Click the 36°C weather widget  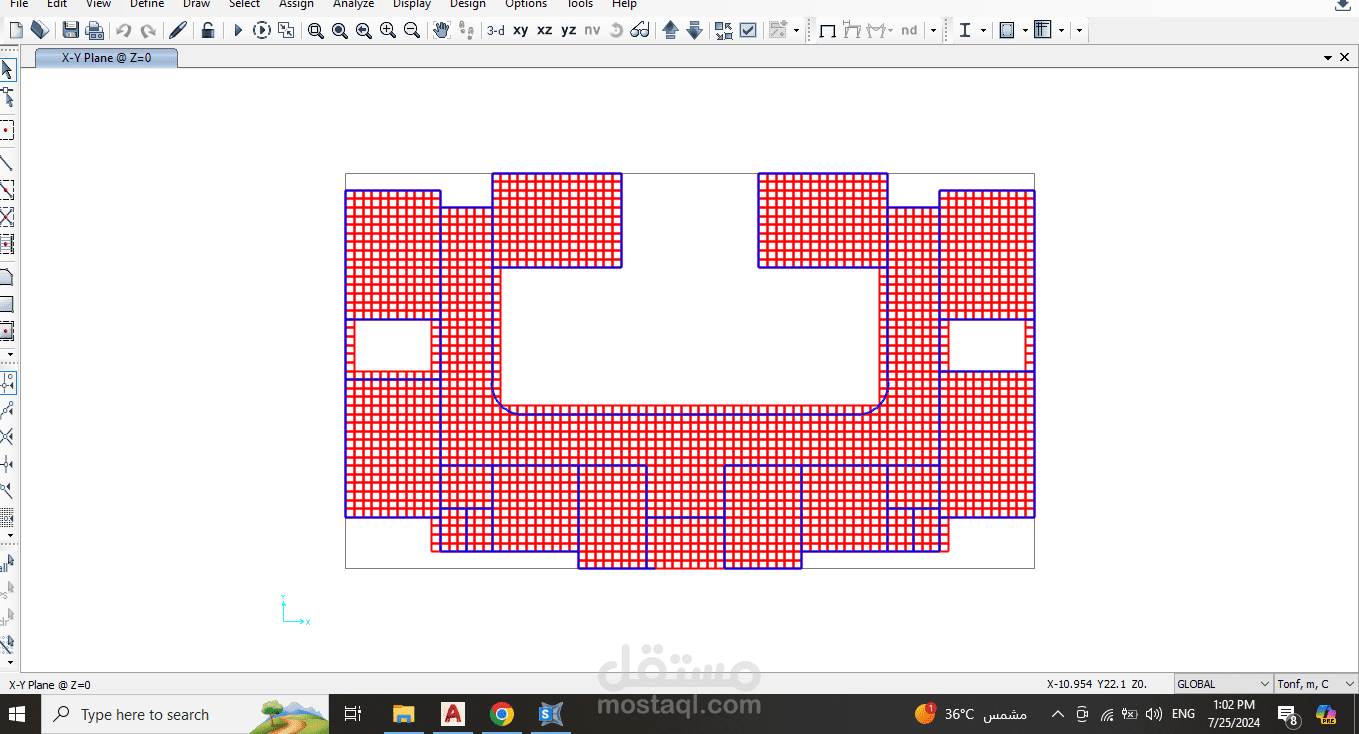point(970,714)
